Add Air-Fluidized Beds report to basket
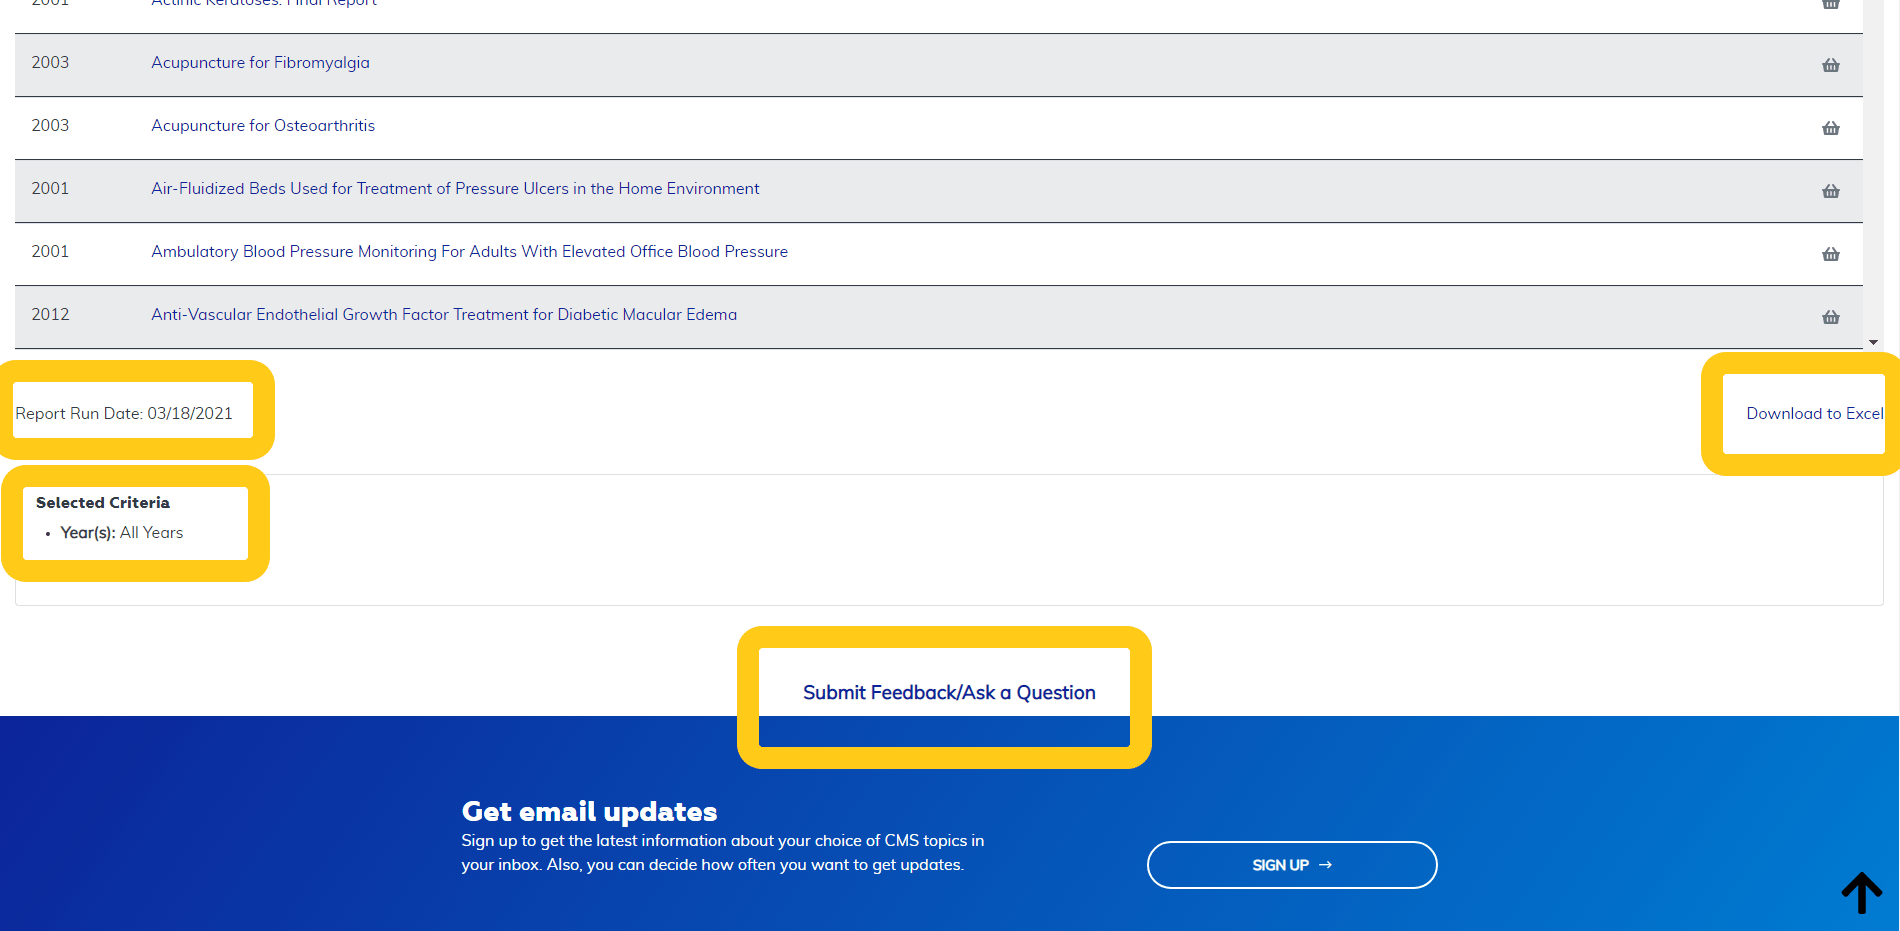The image size is (1900, 931). coord(1830,191)
